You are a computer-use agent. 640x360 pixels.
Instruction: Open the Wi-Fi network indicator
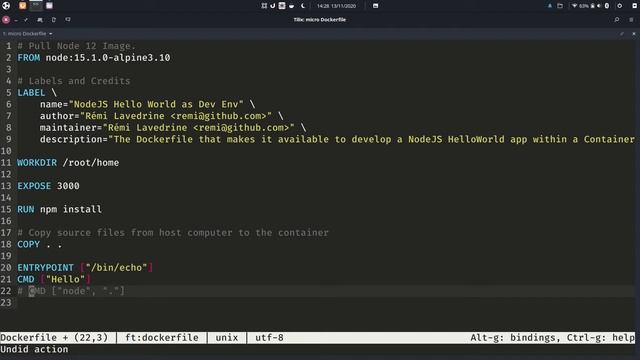coord(575,6)
